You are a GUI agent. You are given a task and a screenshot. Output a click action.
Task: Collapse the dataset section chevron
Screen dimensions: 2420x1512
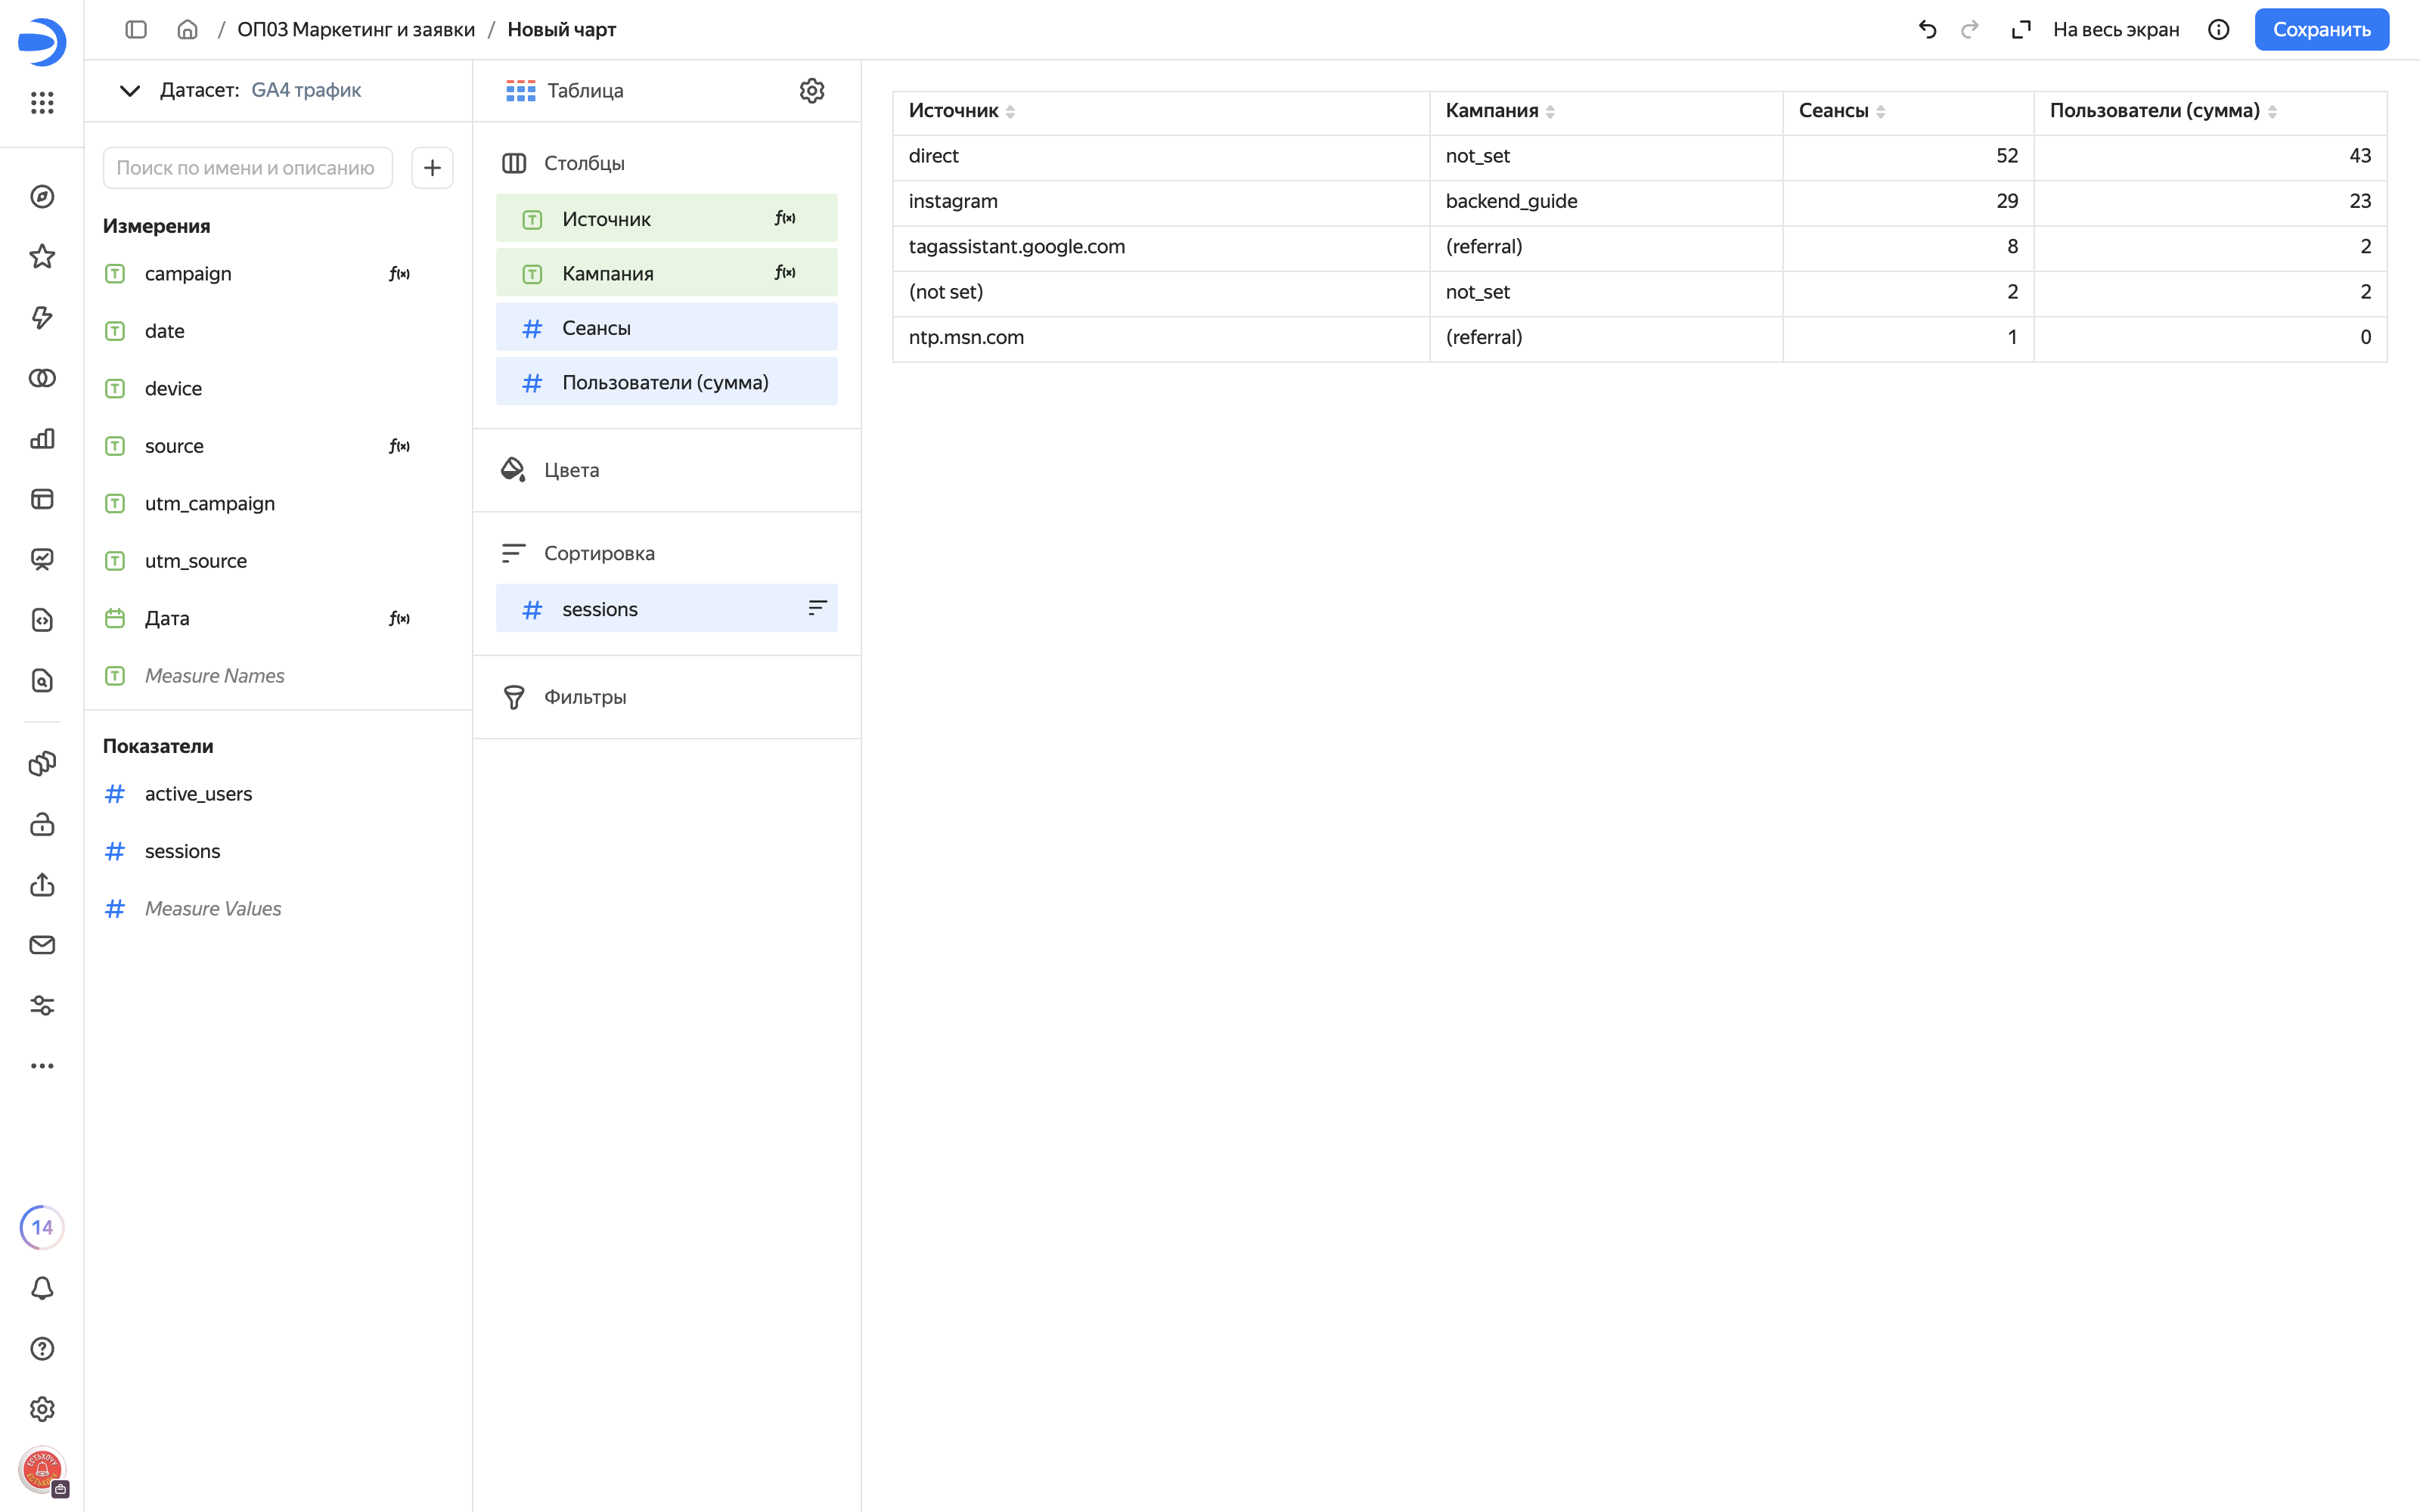tap(130, 90)
